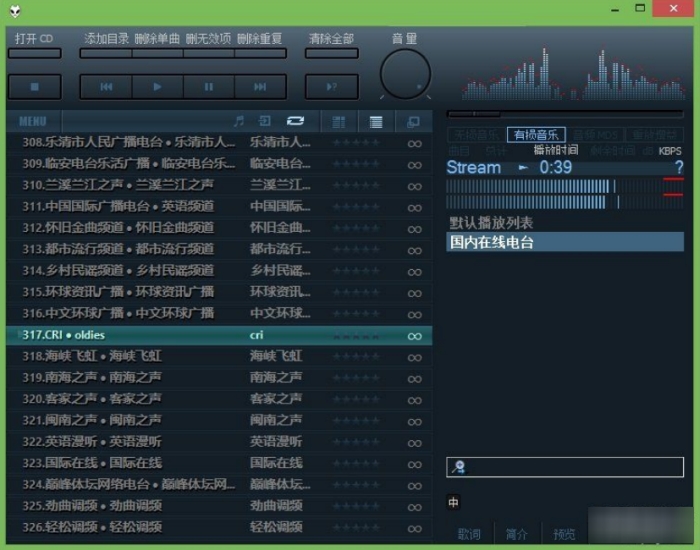Select track 325.劲曲调频
Viewport: 700px width, 550px height.
tap(219, 506)
